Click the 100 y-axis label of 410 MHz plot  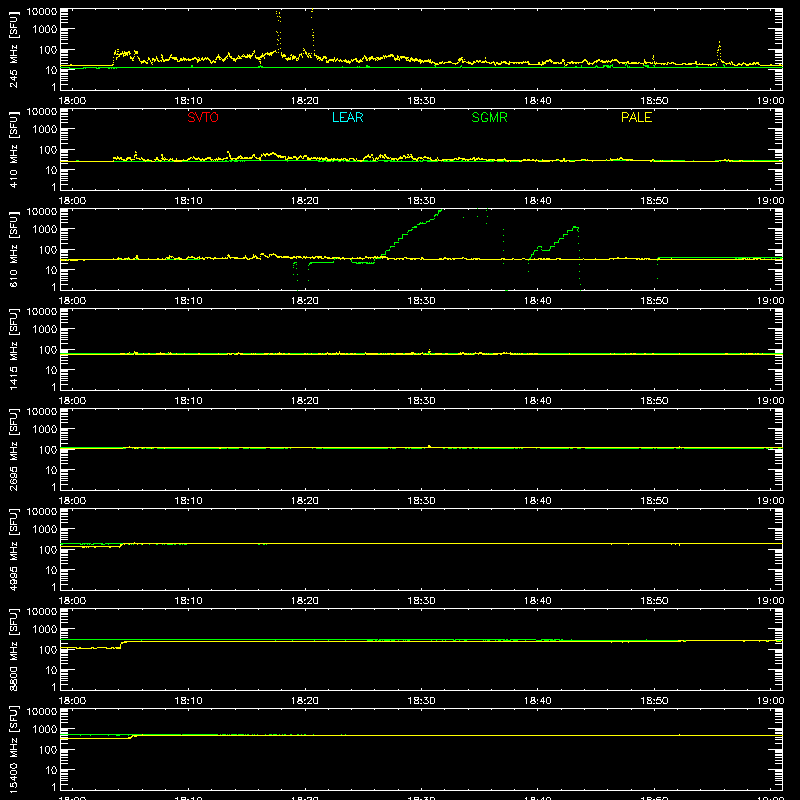(48, 150)
